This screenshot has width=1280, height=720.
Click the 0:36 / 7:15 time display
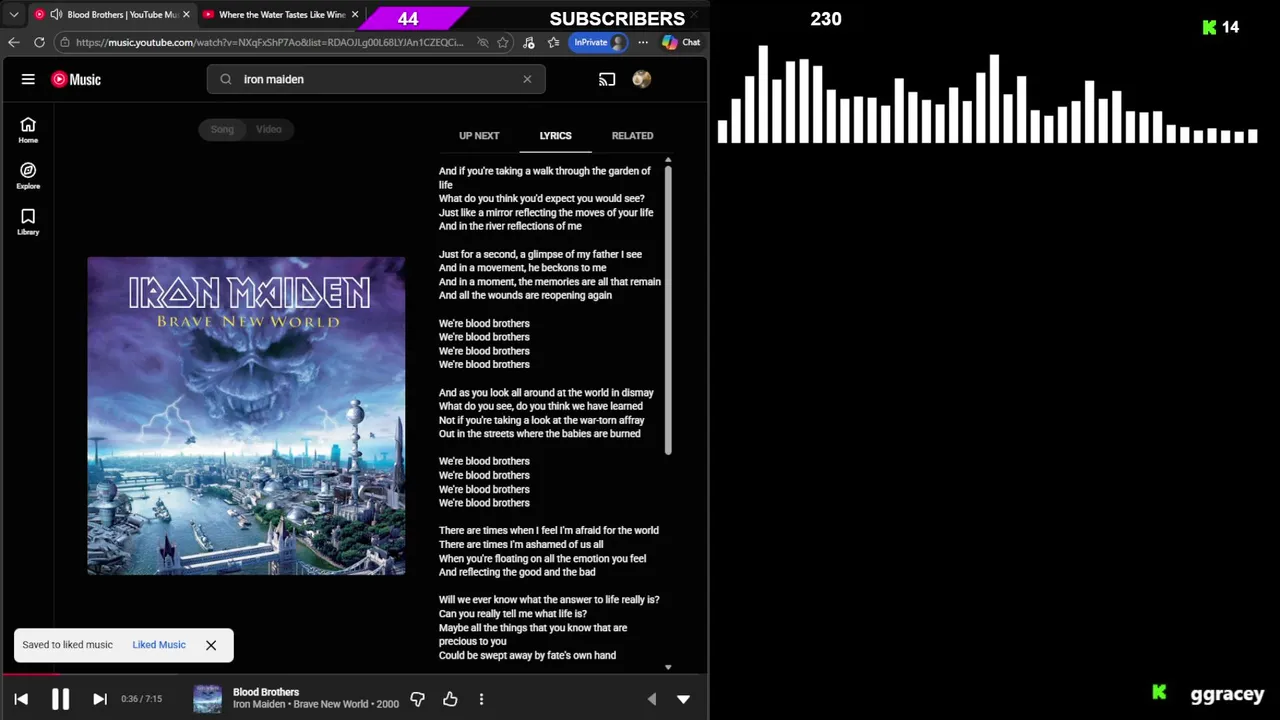pos(141,699)
